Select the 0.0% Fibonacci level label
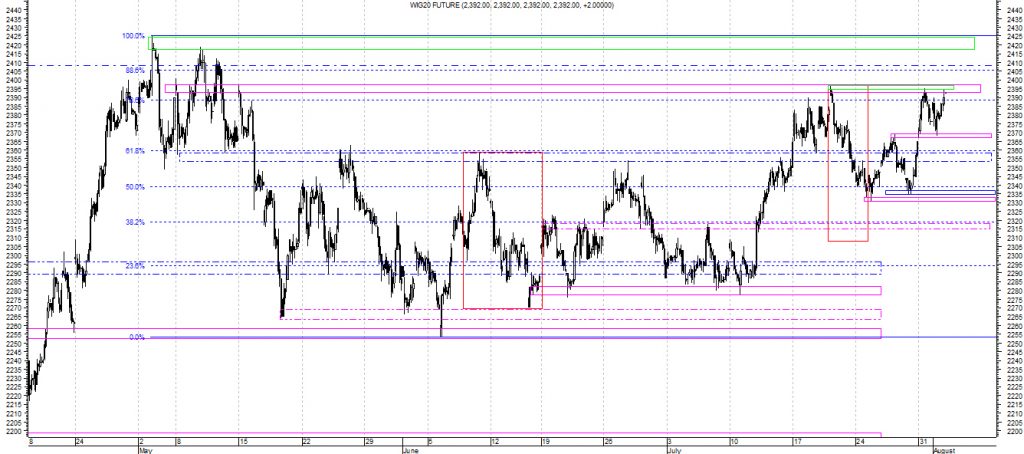Screen dimensions: 1024x454 point(136,337)
